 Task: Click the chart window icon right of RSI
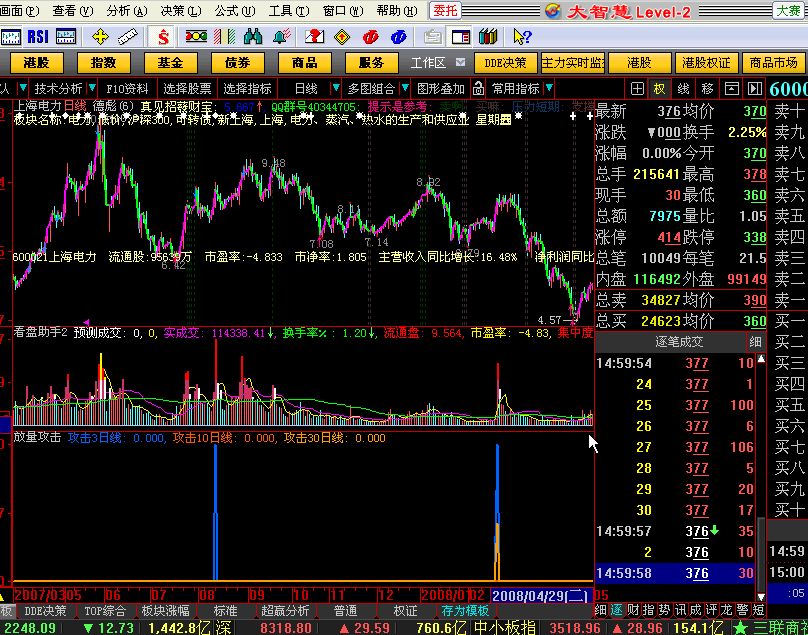[x=65, y=37]
